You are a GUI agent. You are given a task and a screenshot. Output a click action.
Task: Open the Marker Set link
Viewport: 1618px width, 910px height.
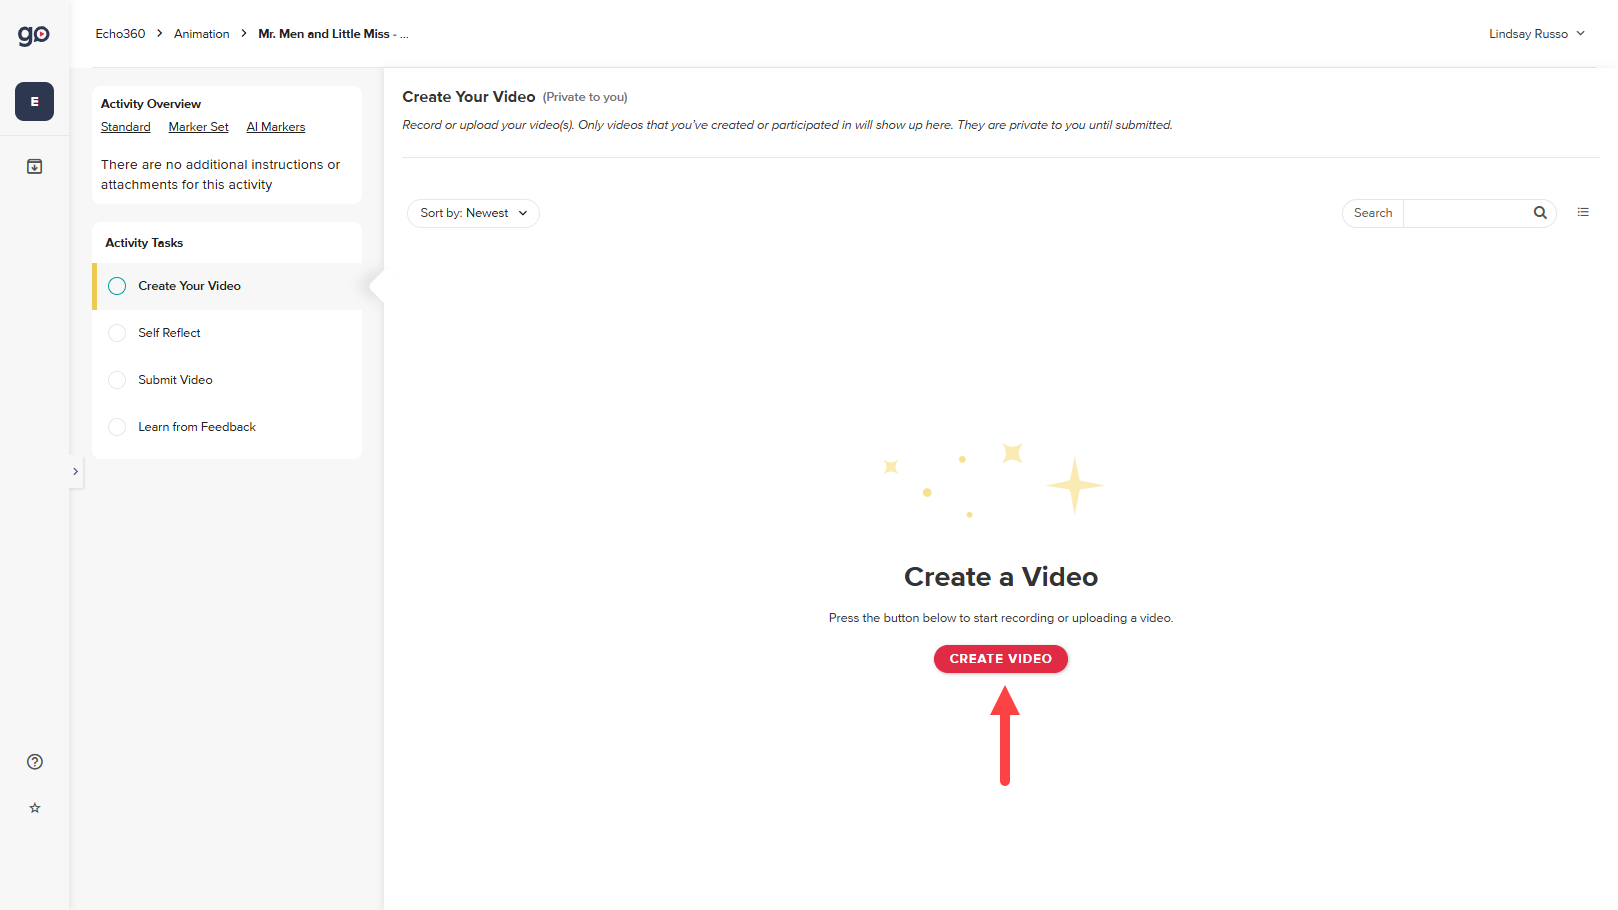pyautogui.click(x=197, y=126)
